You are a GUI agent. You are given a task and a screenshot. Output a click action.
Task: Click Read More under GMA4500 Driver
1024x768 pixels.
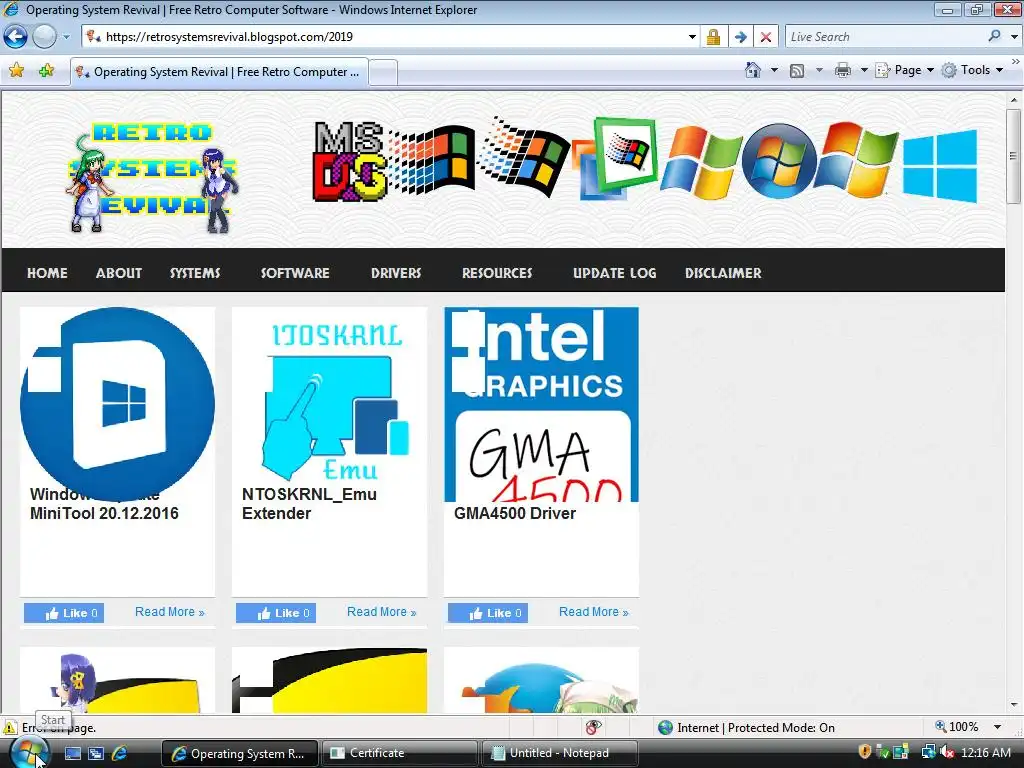click(594, 612)
